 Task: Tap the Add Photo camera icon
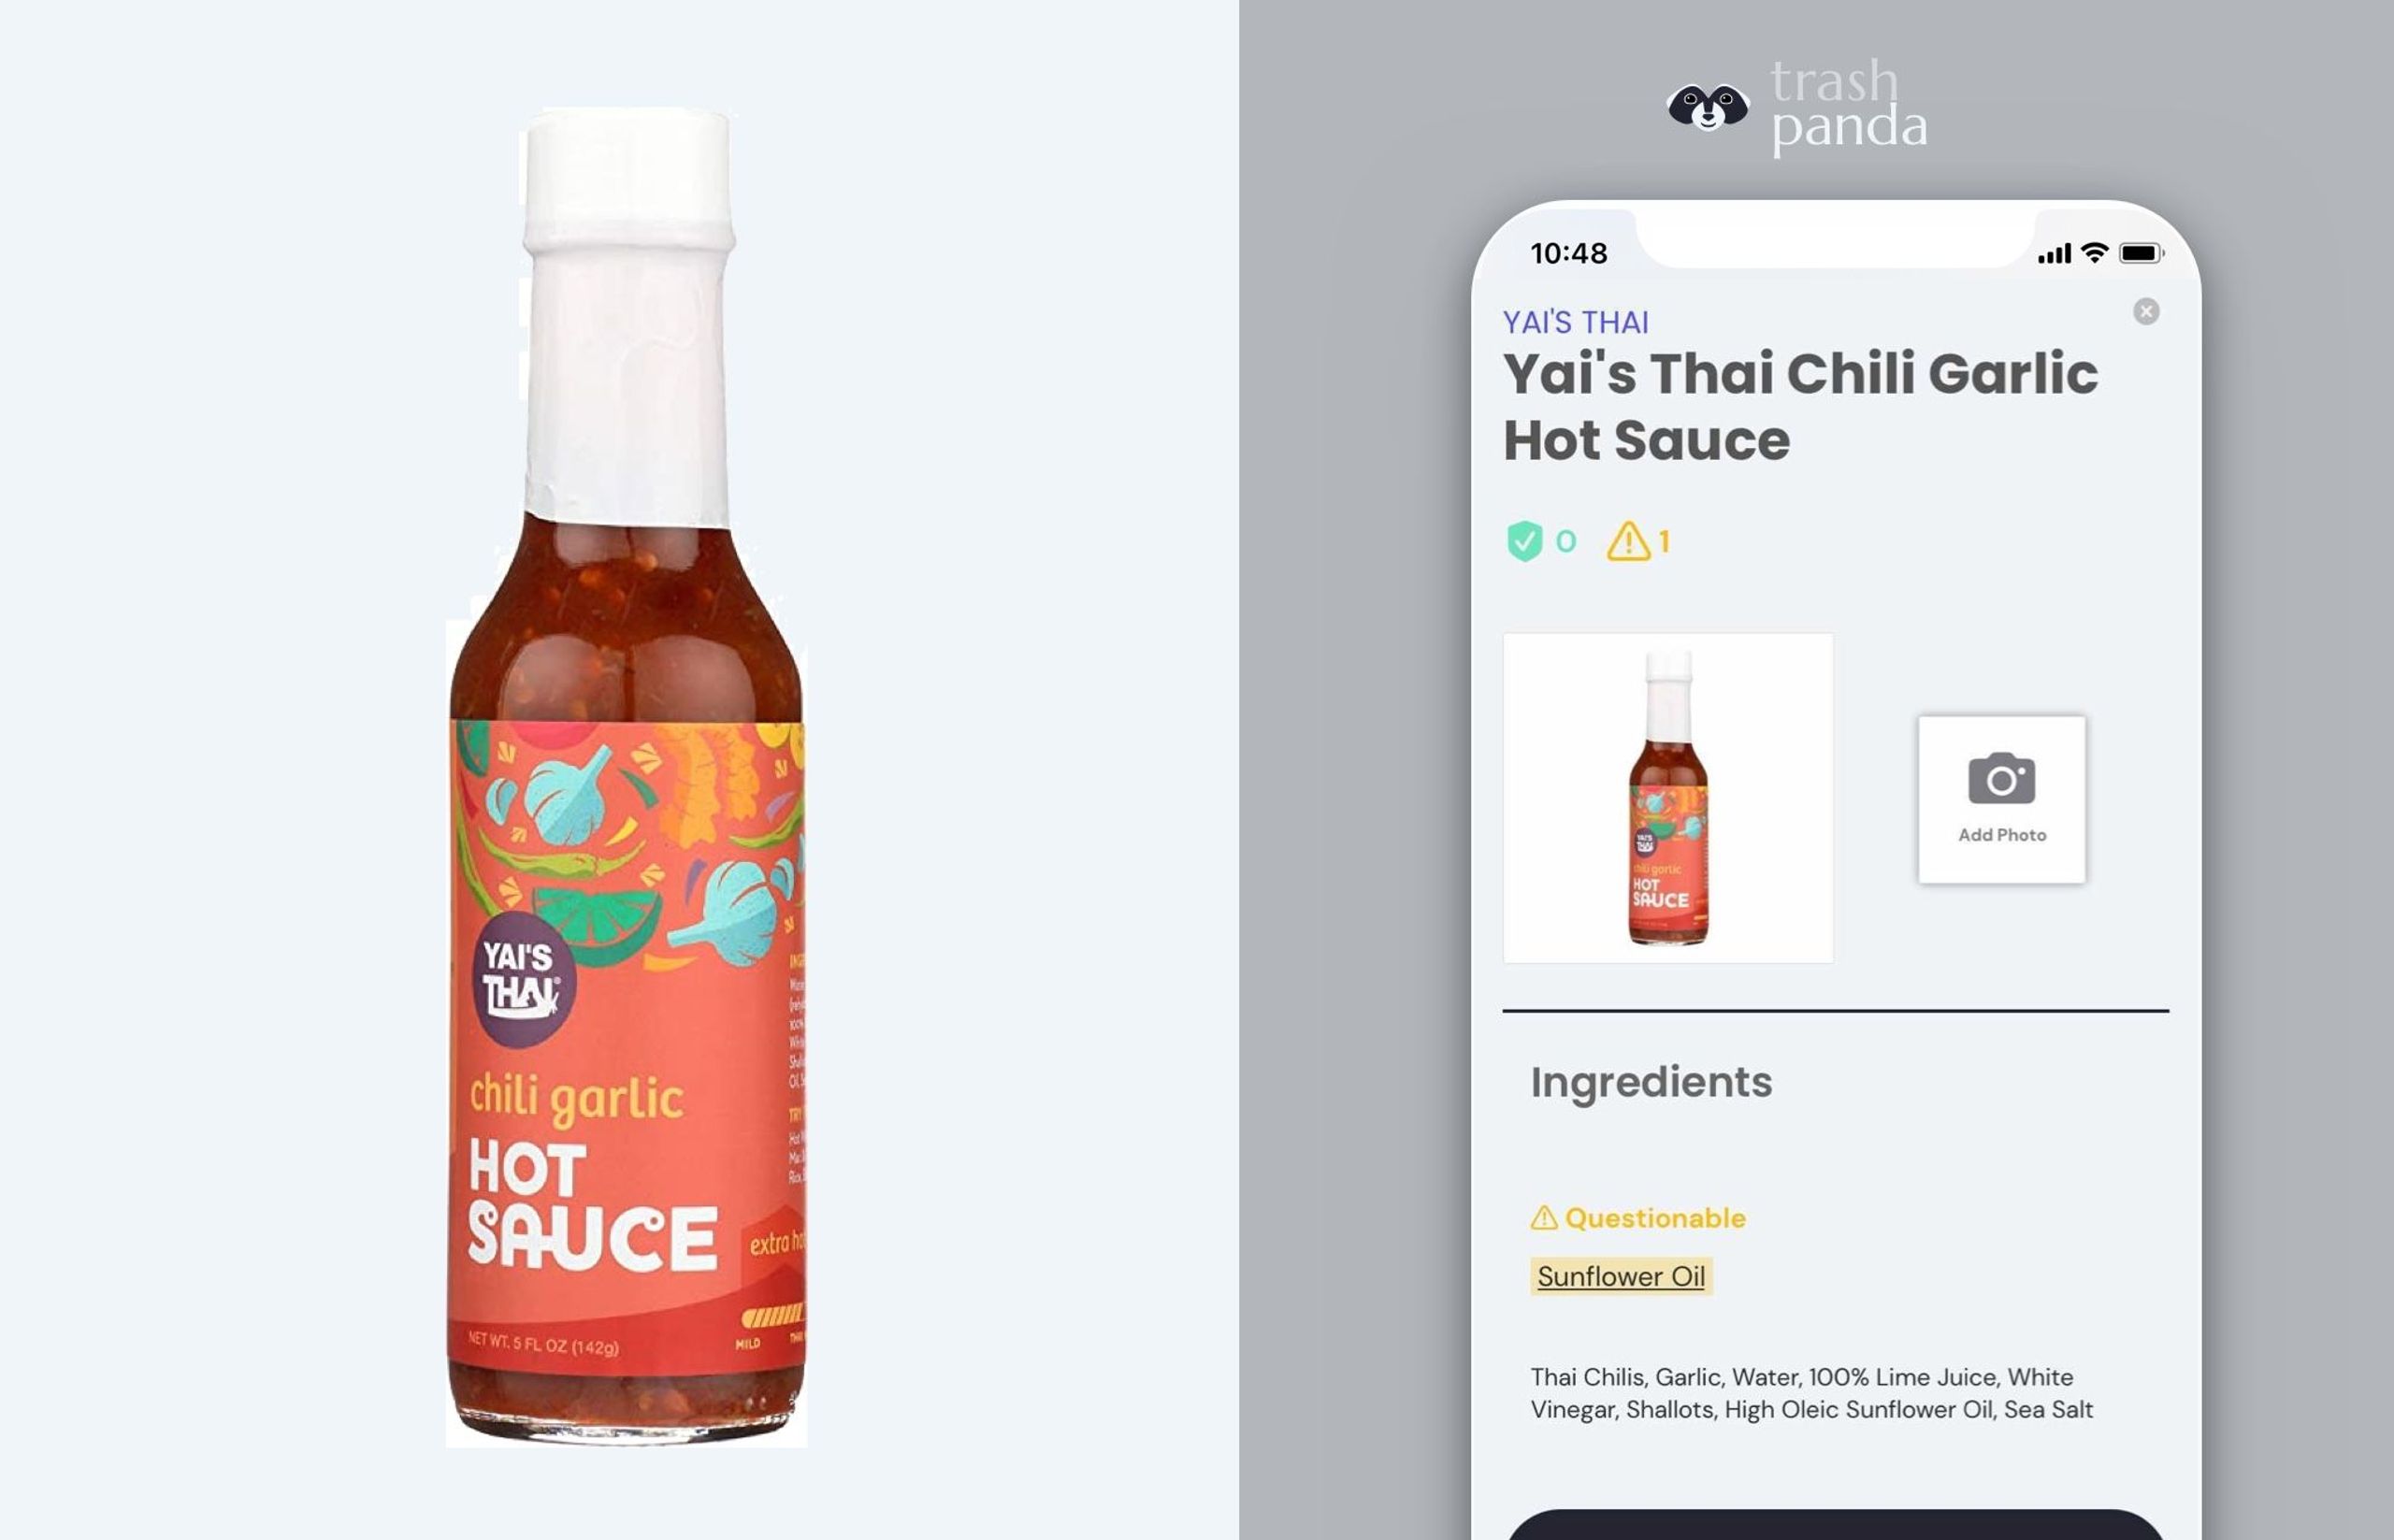2001,779
